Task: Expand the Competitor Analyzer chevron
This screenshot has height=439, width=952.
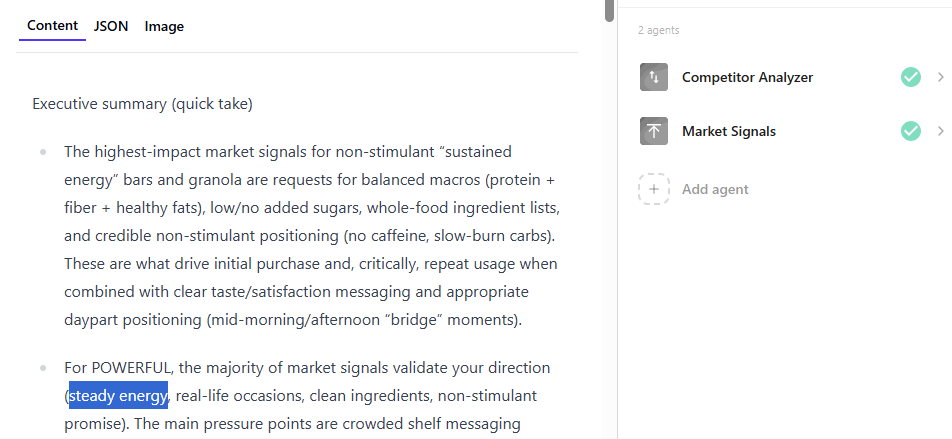Action: point(940,77)
